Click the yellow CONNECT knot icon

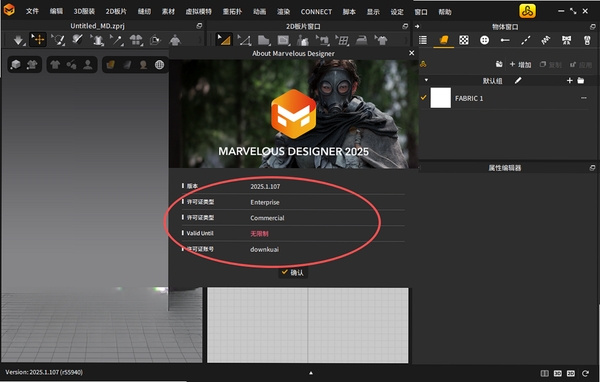pyautogui.click(x=527, y=11)
